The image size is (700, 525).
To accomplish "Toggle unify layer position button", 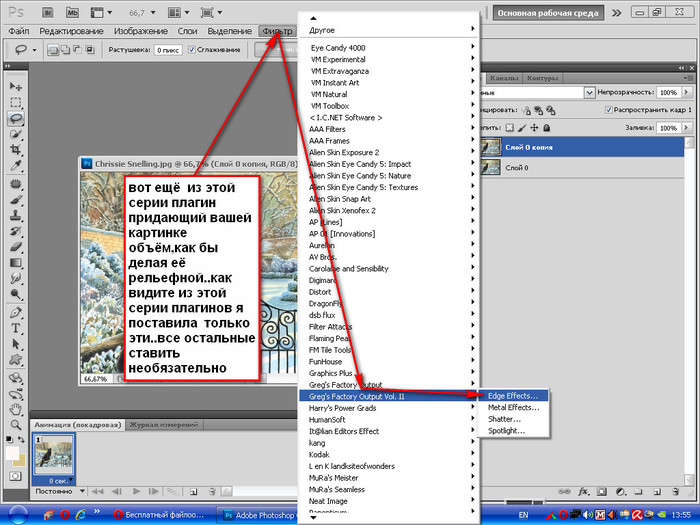I will 527,110.
